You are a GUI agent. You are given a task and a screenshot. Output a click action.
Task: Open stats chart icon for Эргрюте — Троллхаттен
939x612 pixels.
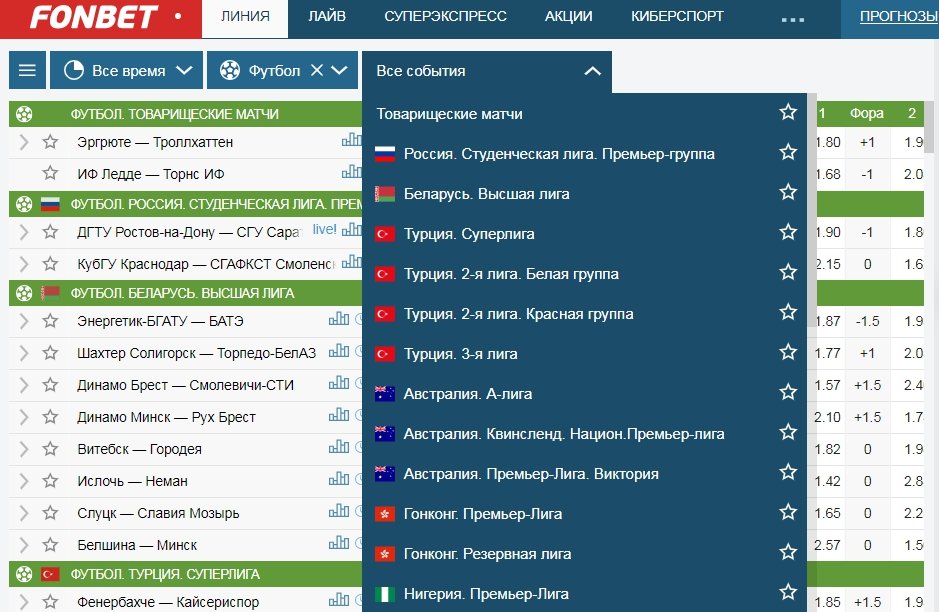coord(351,141)
